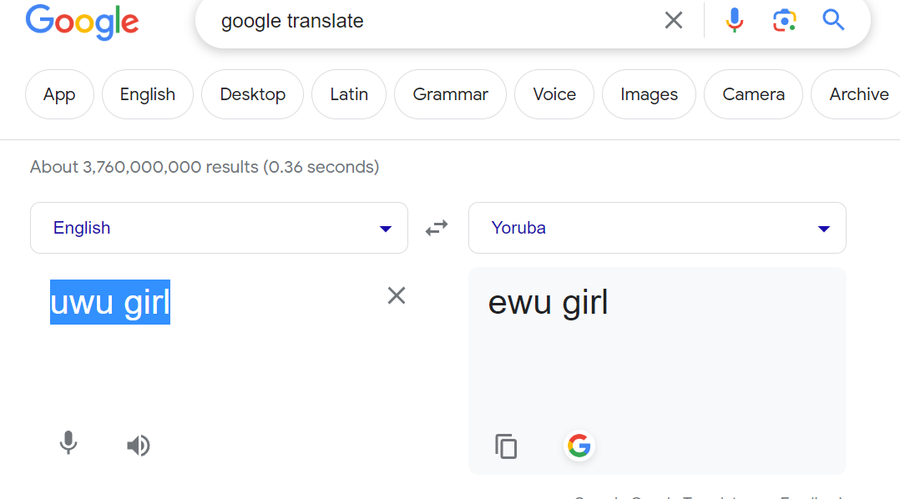
Task: Copy the translated text
Action: pos(507,446)
